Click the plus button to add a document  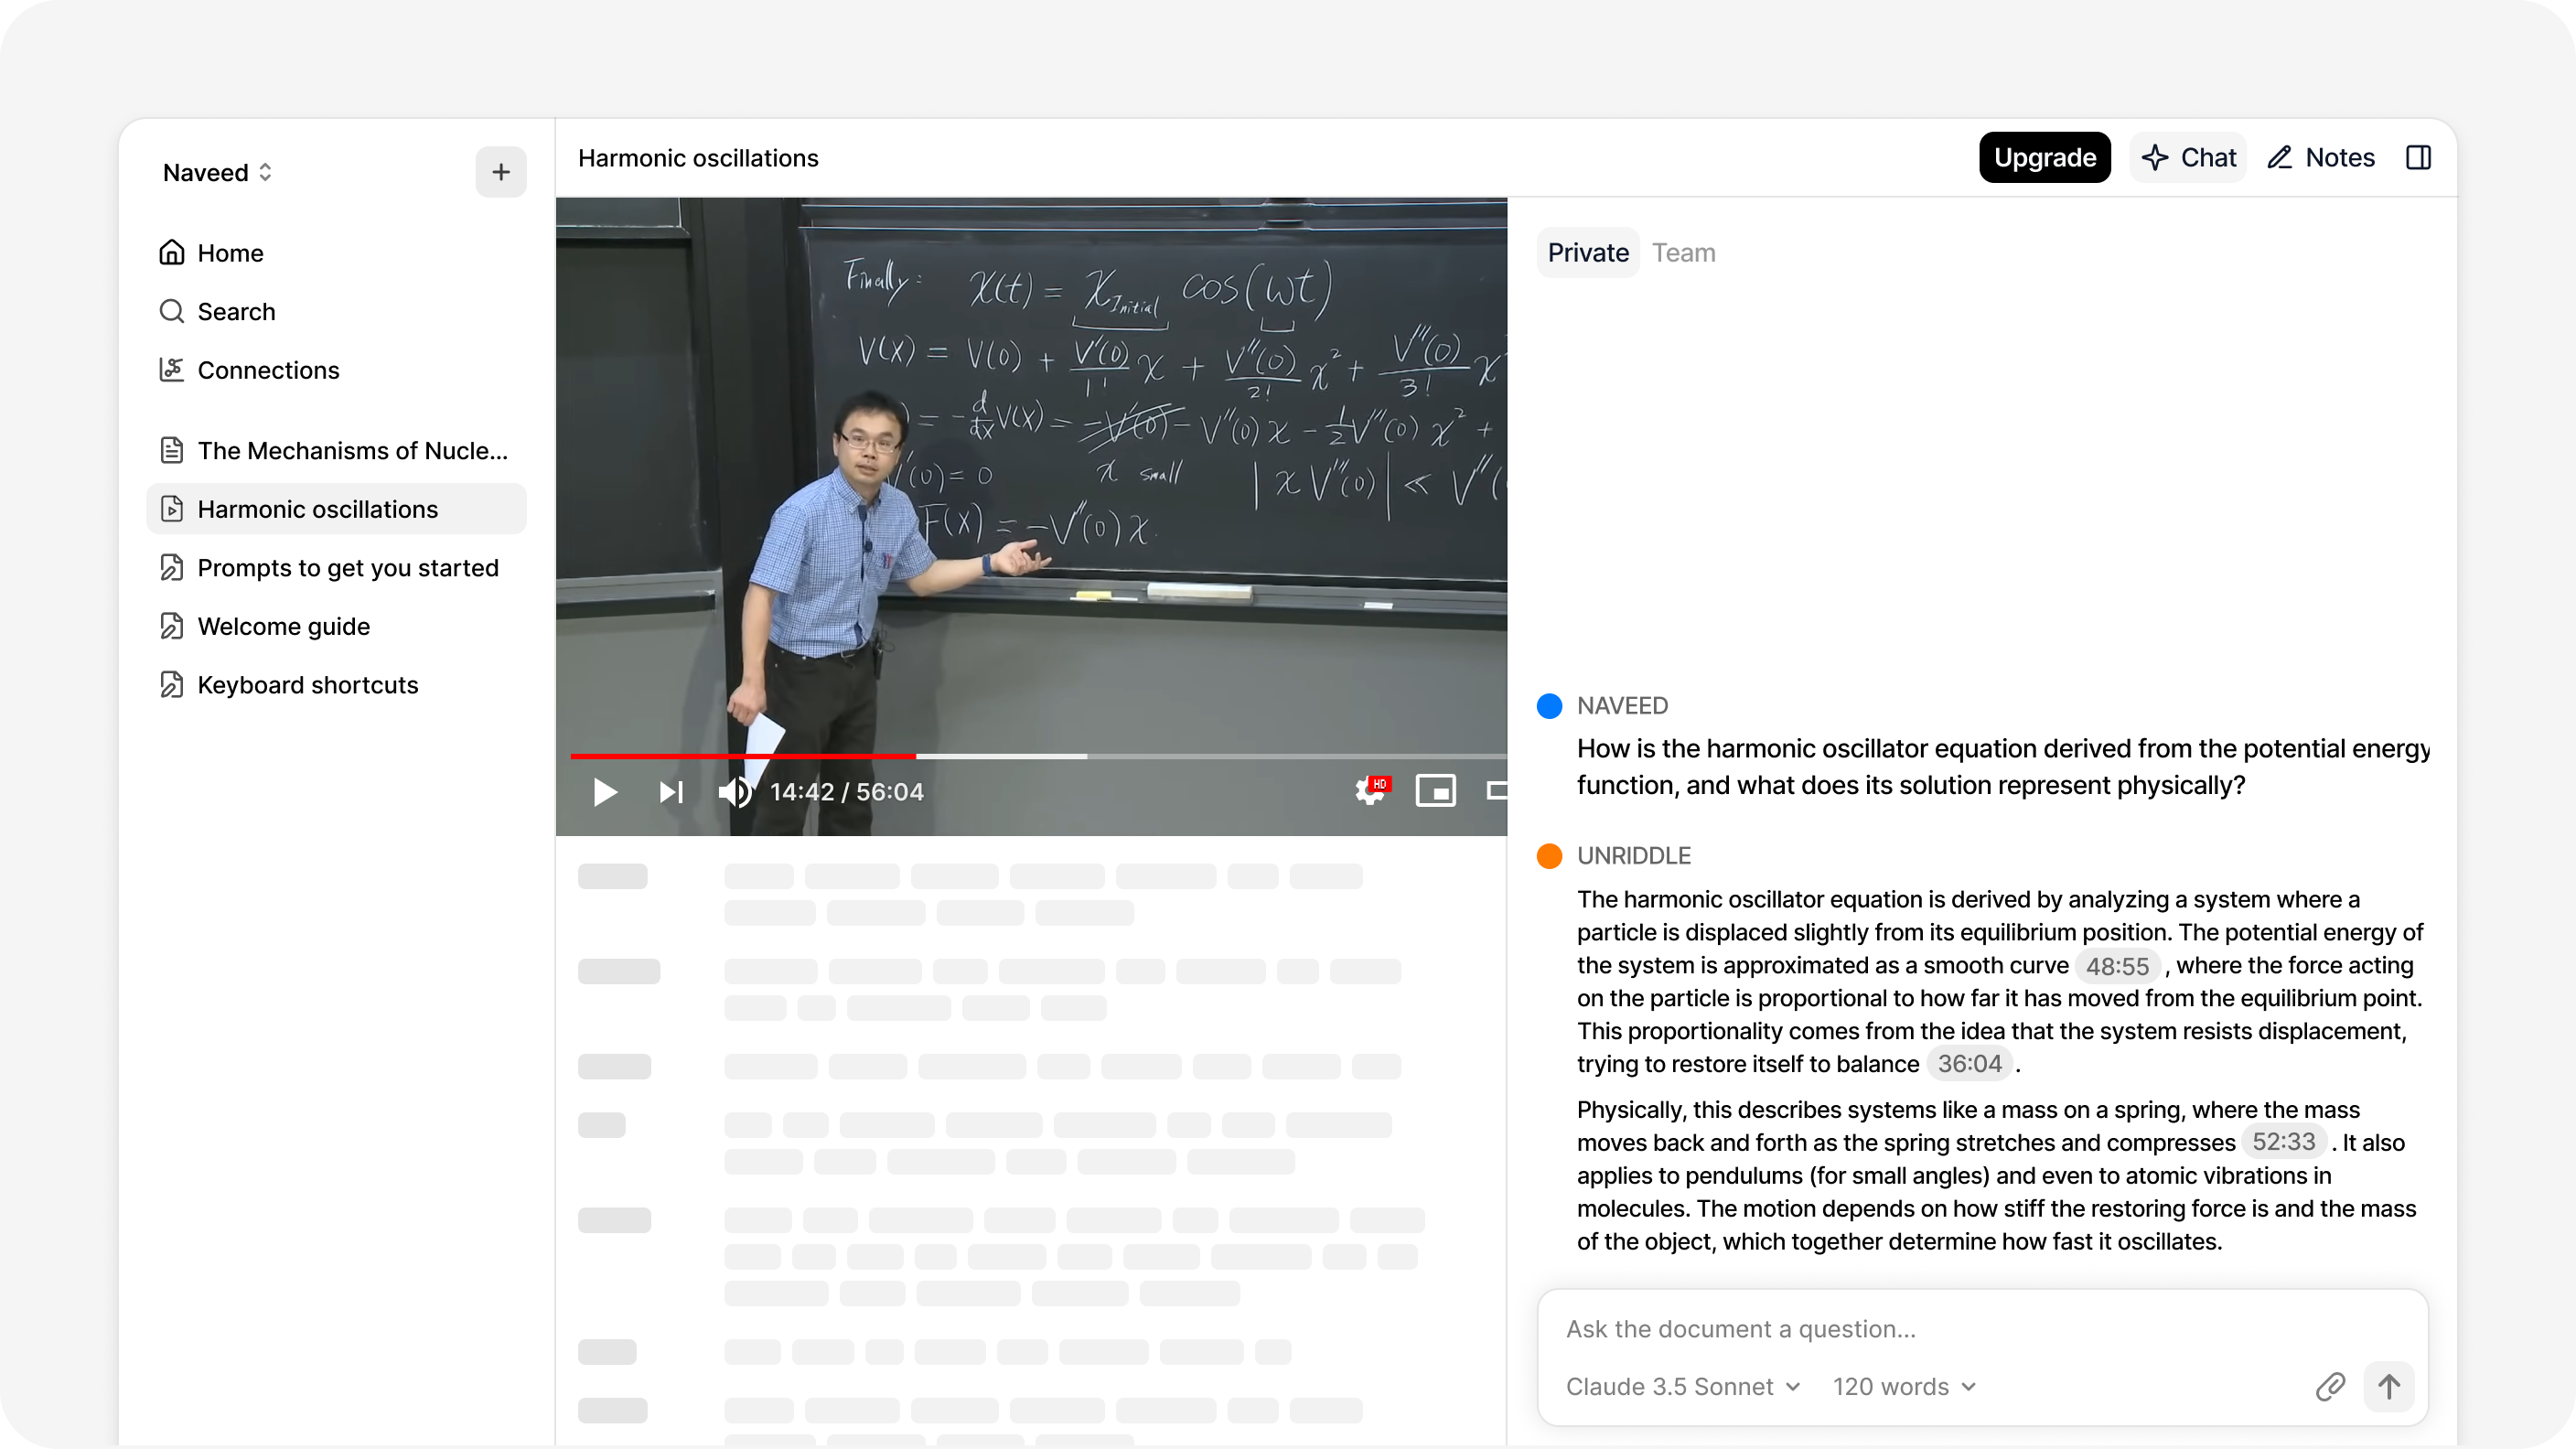point(501,172)
